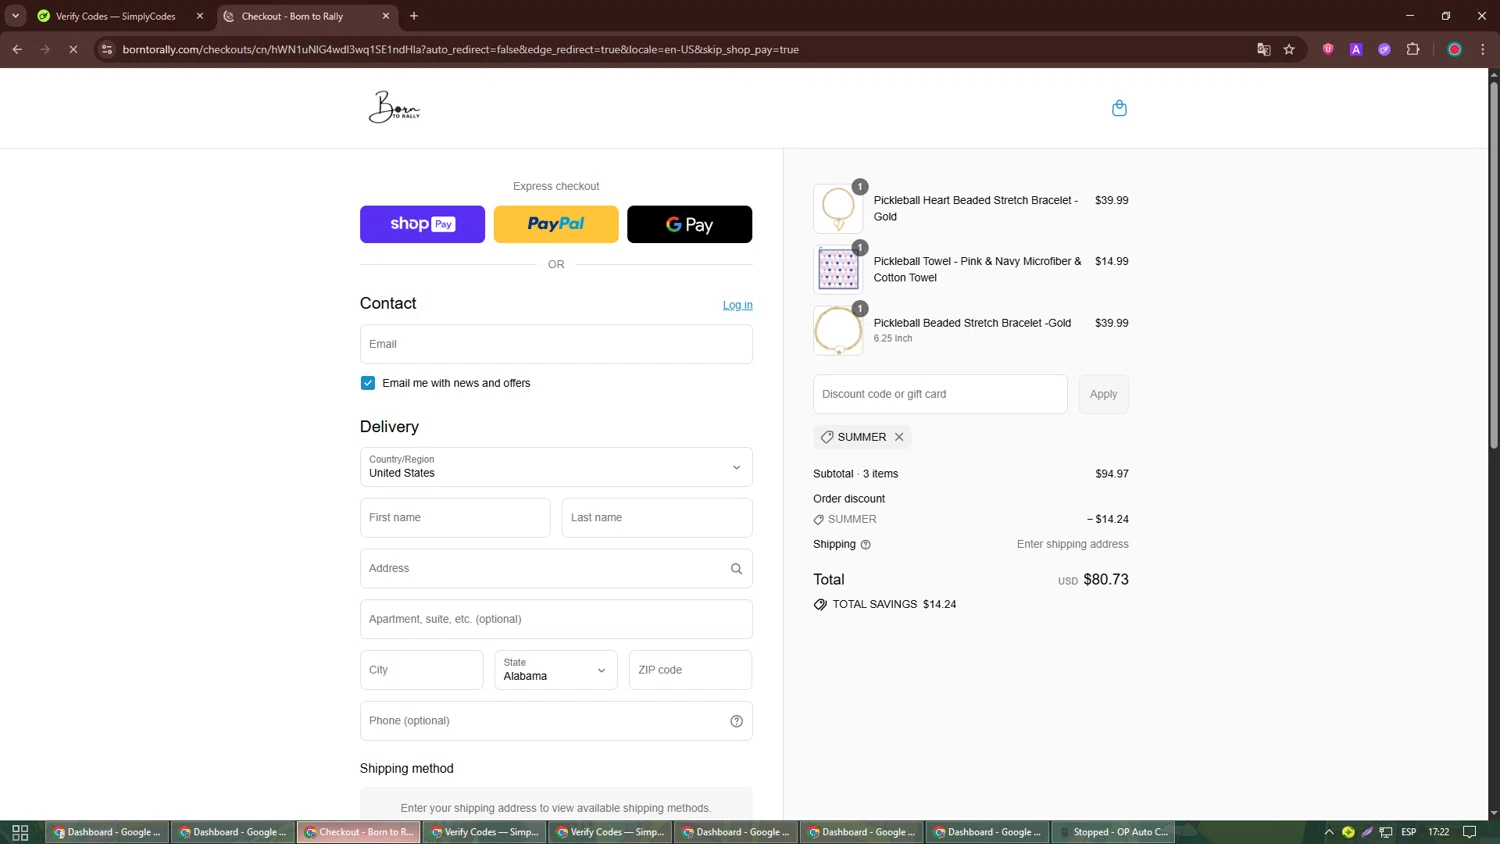
Task: Click the browser address bar URL
Action: [x=460, y=49]
